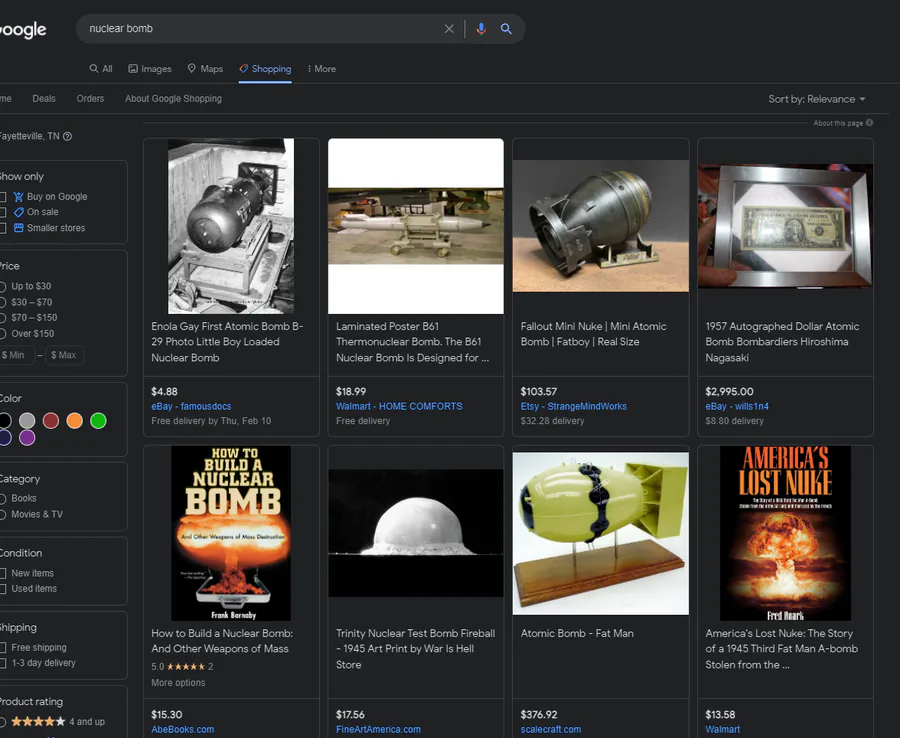
Task: Open Orders in shopping menu
Action: (90, 99)
